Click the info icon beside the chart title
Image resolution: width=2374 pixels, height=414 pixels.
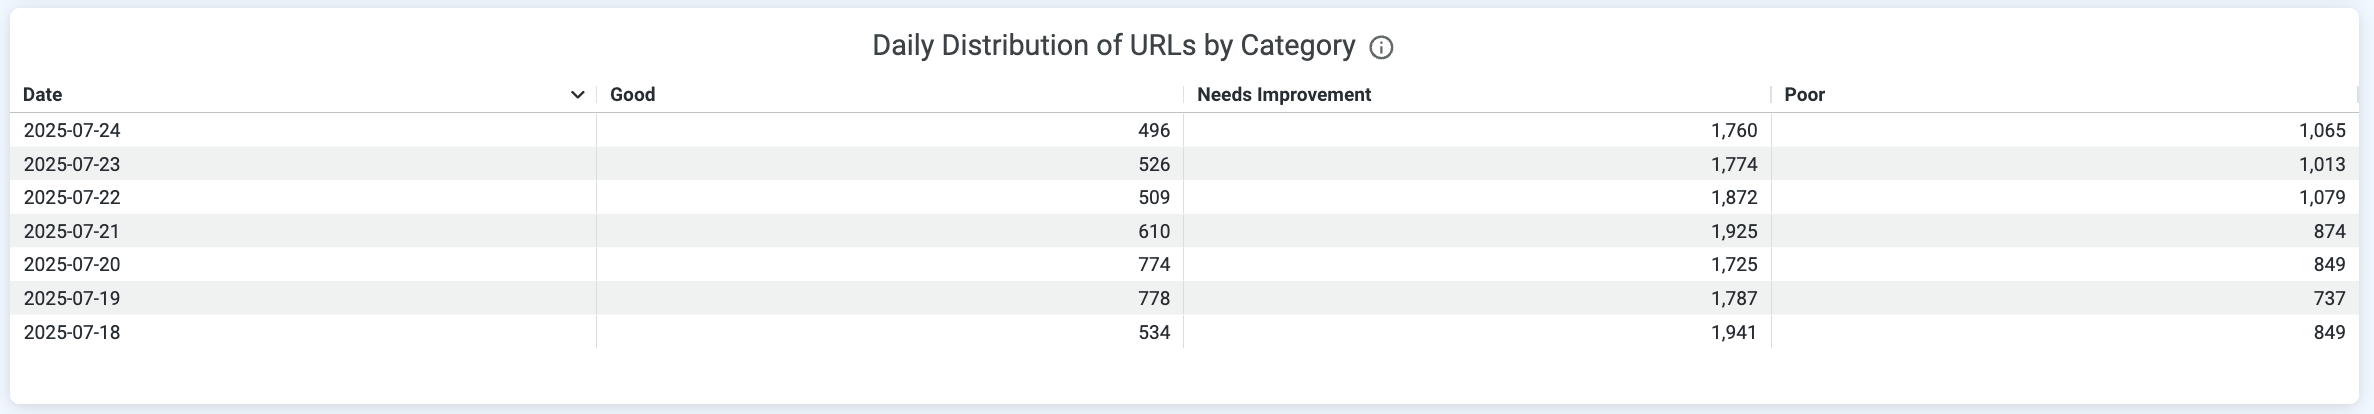coord(1381,47)
